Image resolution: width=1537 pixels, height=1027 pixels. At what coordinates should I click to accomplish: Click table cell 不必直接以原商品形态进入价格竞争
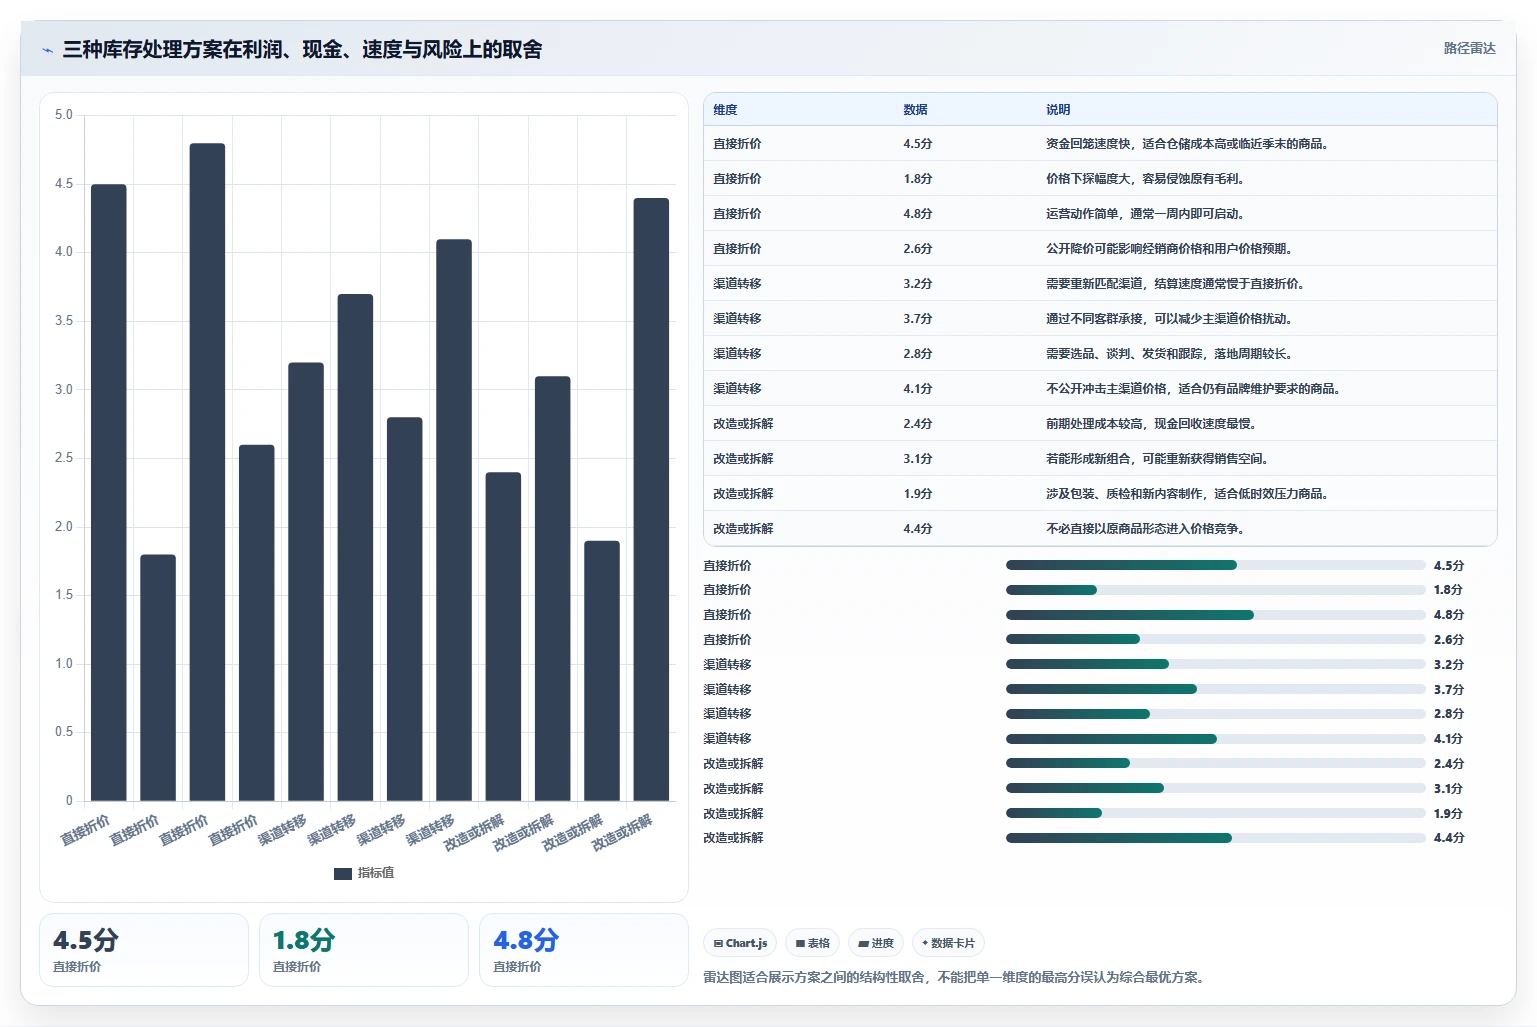(1146, 529)
